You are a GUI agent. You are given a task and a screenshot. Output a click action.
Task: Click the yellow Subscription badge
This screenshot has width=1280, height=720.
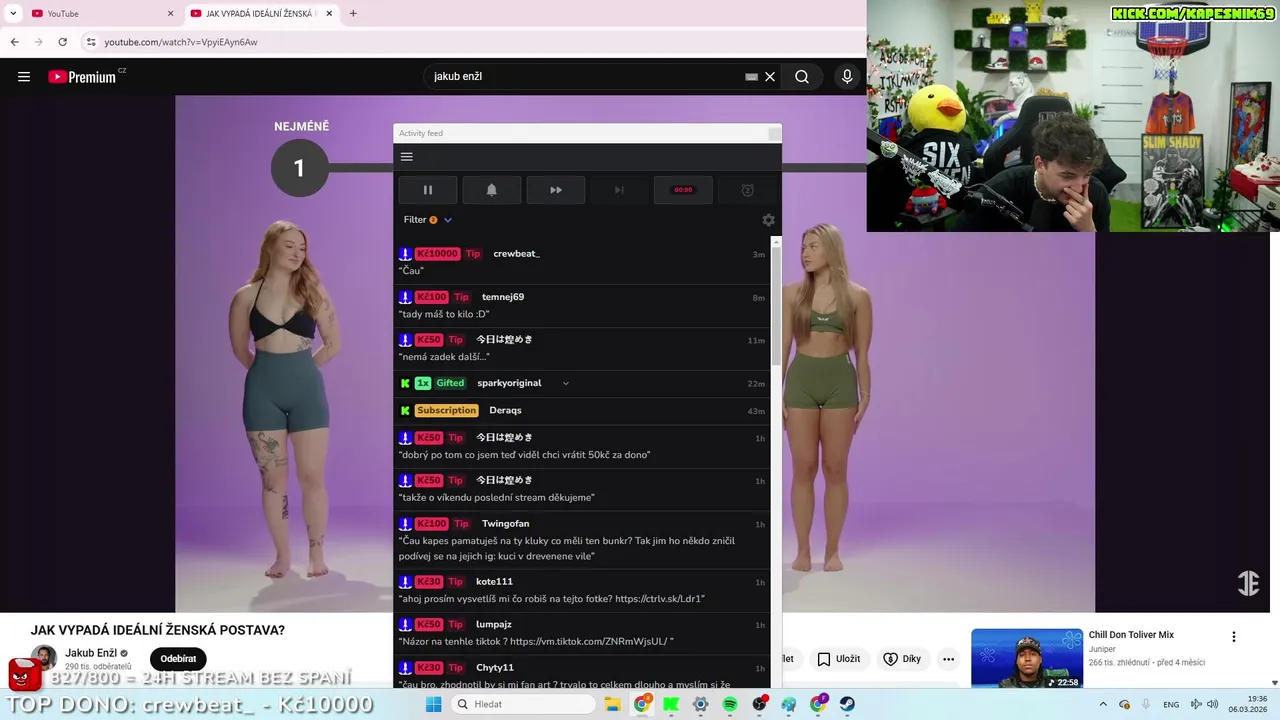click(446, 410)
